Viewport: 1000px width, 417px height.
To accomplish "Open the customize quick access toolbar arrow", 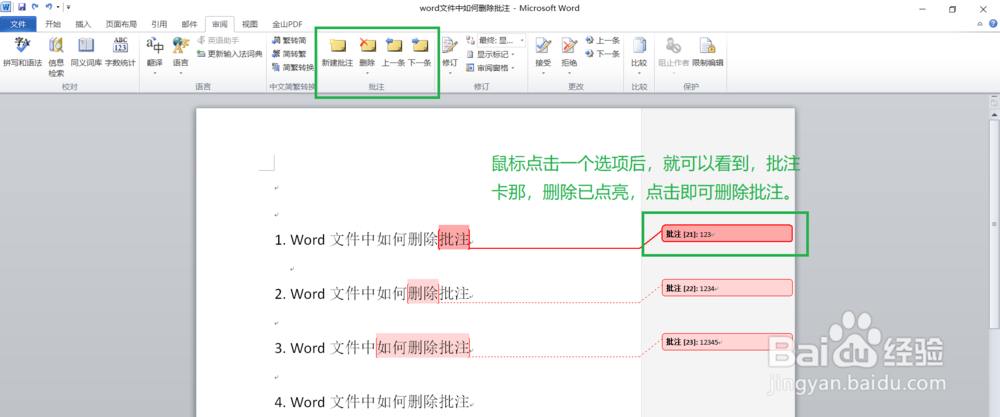I will click(68, 7).
